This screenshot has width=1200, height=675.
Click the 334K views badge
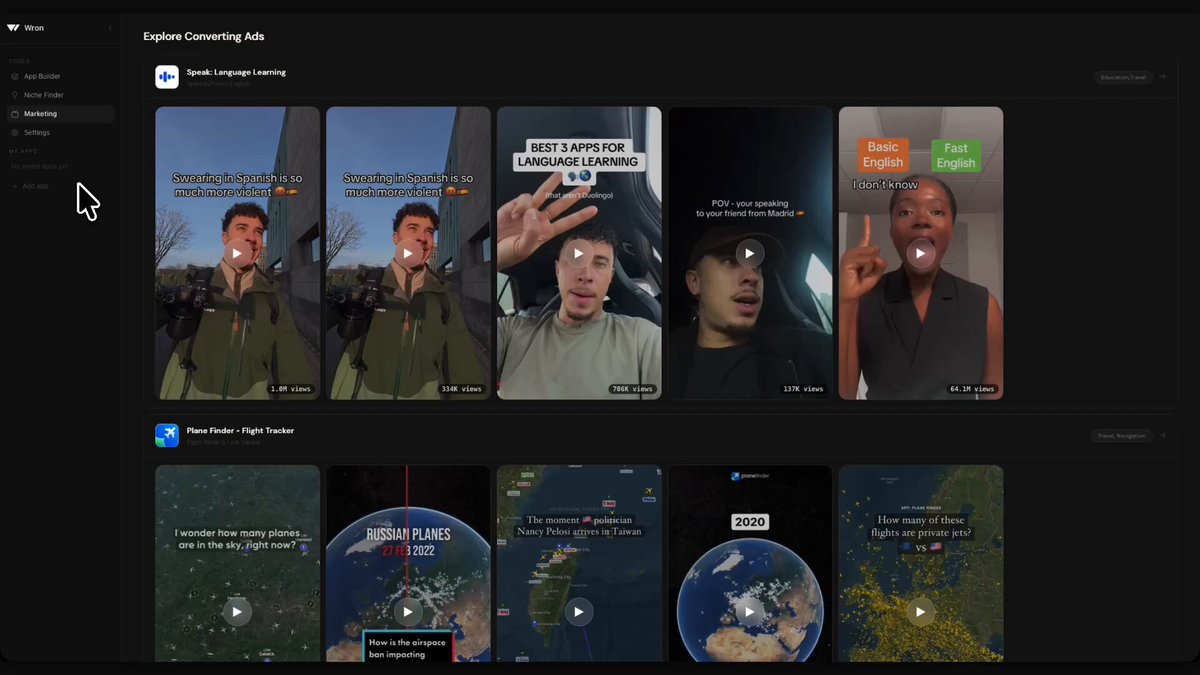tap(461, 389)
